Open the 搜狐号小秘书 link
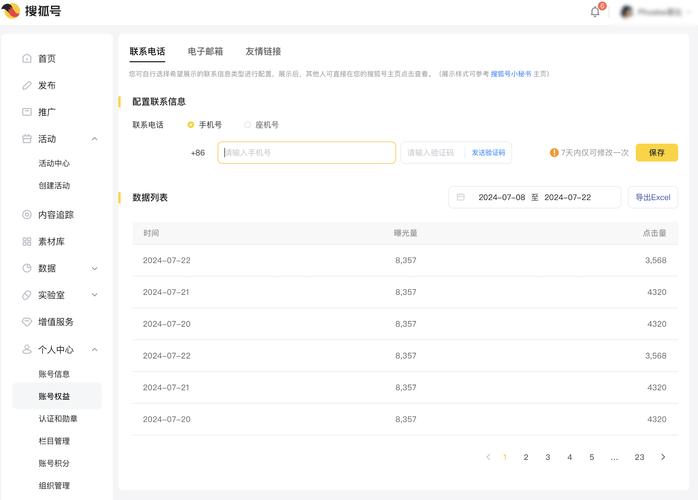Viewport: 698px width, 500px height. [511, 74]
